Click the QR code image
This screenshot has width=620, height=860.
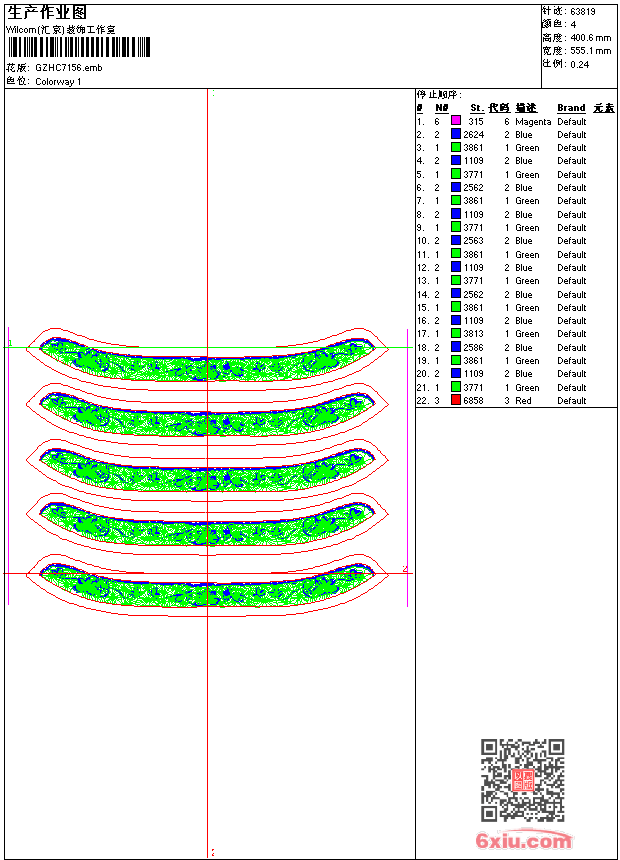pos(523,780)
